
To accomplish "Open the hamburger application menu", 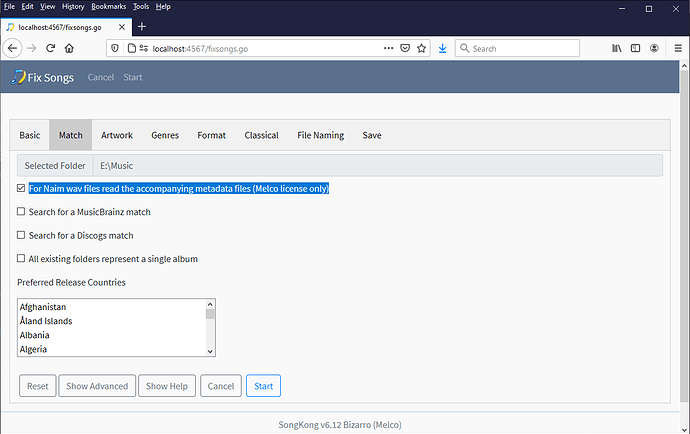I will (x=678, y=48).
